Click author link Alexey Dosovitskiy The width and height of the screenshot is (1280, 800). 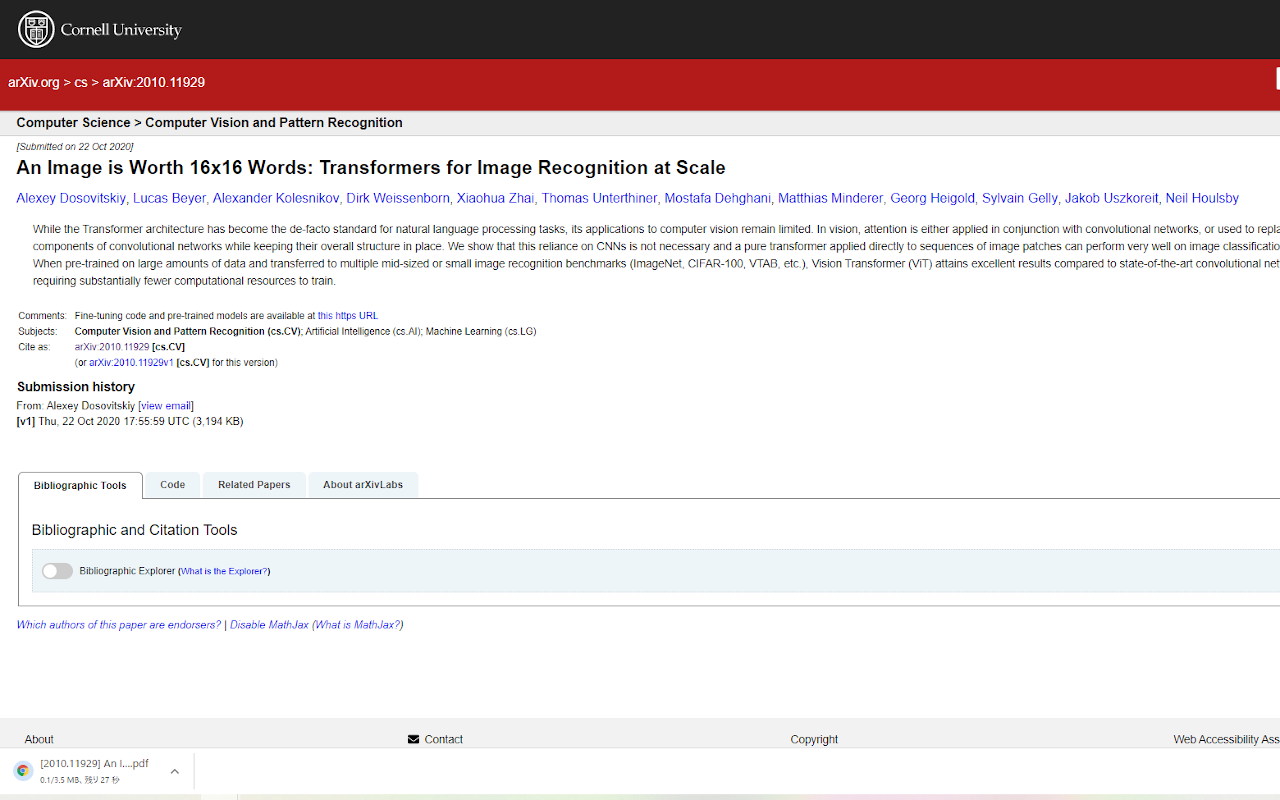[x=71, y=198]
